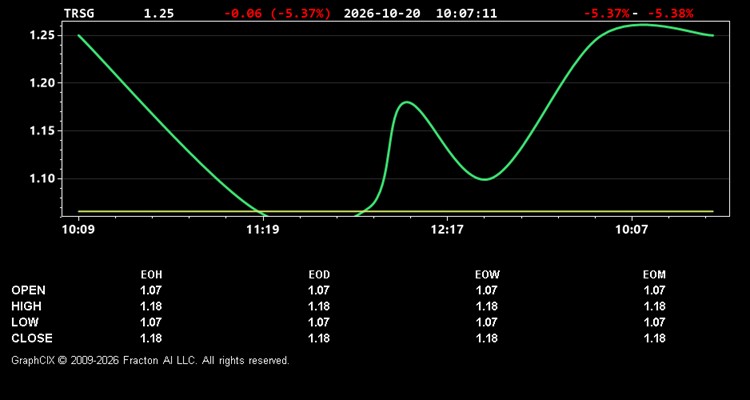Click the -5.37% value at top right

[607, 13]
